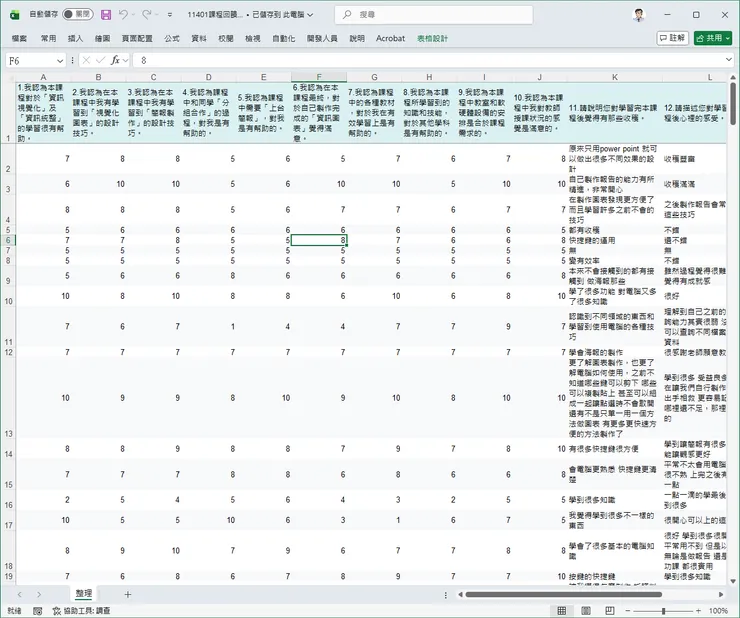The height and width of the screenshot is (618, 740).
Task: Open the user account profile picture
Action: click(640, 15)
